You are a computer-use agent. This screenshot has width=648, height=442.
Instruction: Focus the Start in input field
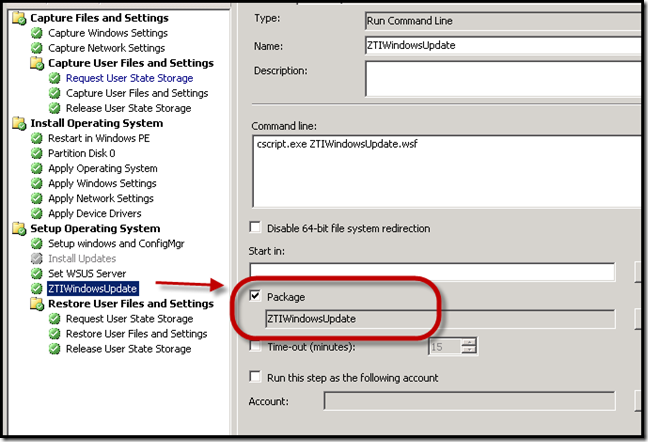click(432, 272)
